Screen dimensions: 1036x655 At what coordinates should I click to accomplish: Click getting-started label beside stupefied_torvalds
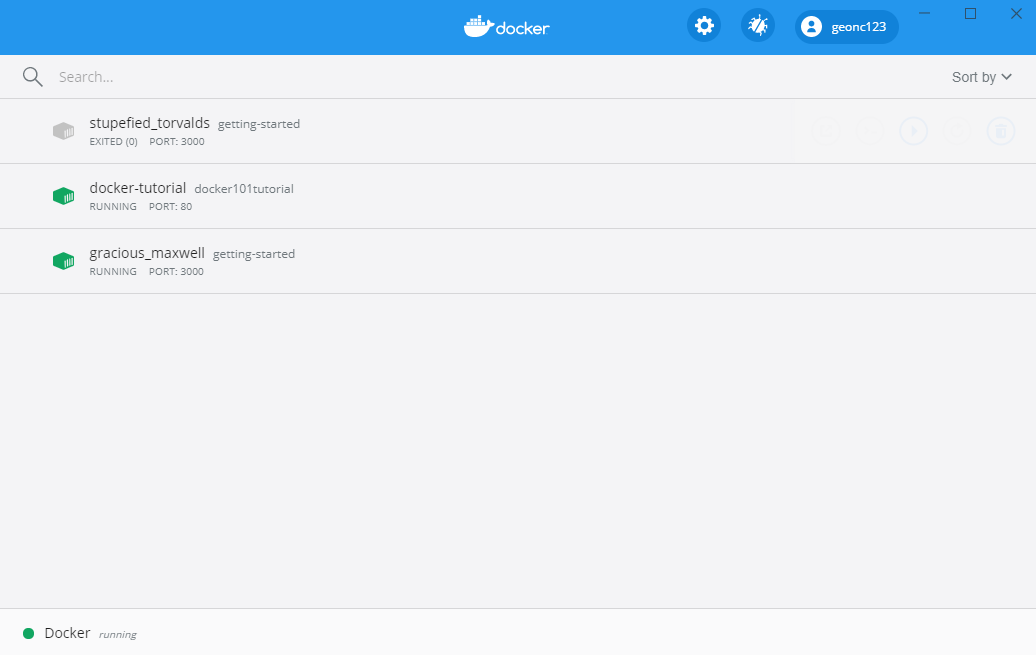click(259, 124)
